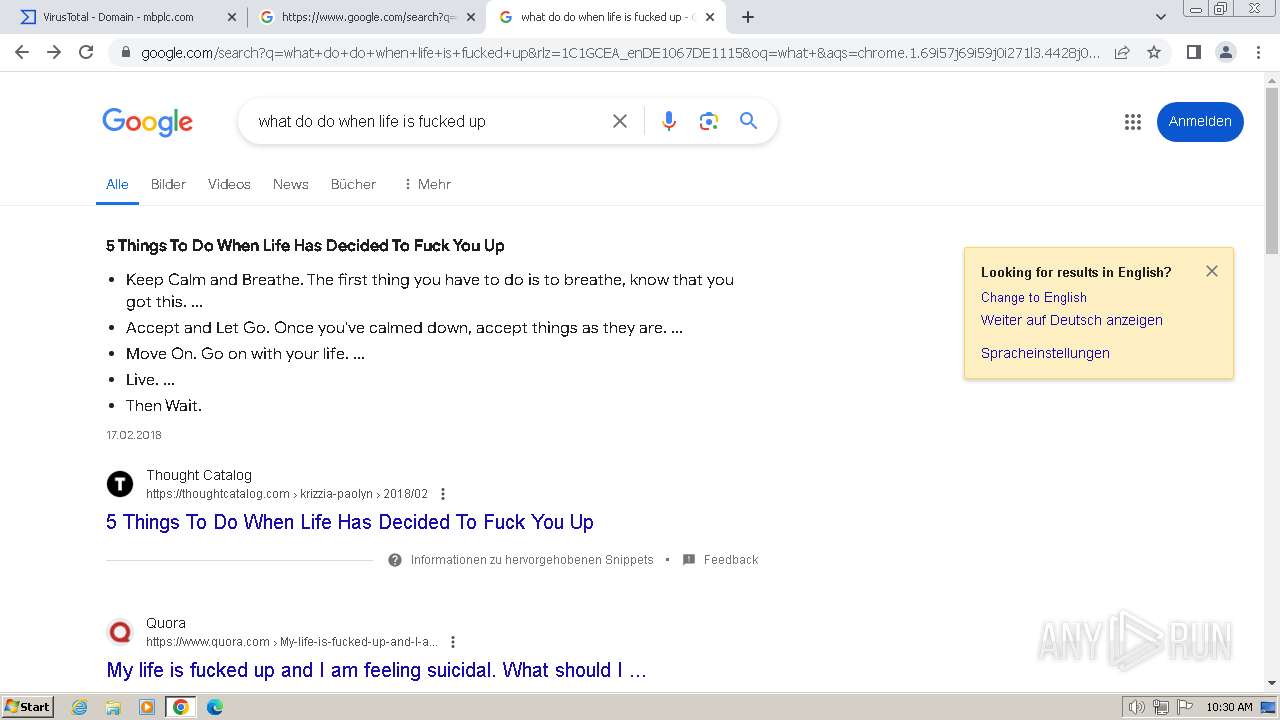
Task: Select the Alle results tab
Action: 117,184
